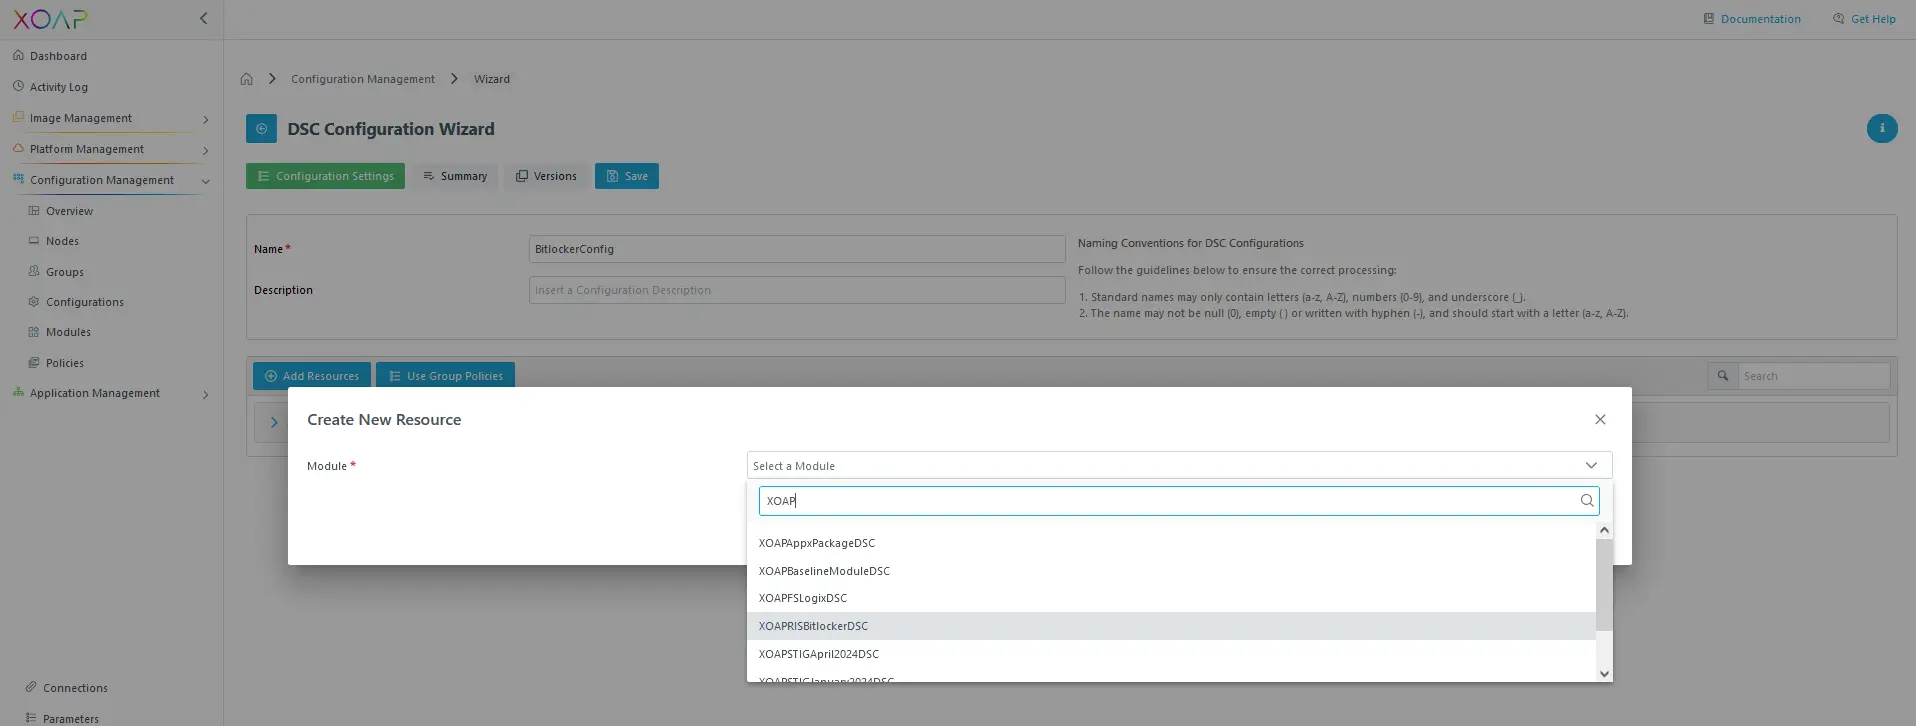Open Activity Log from the sidebar
This screenshot has height=726, width=1916.
(59, 87)
